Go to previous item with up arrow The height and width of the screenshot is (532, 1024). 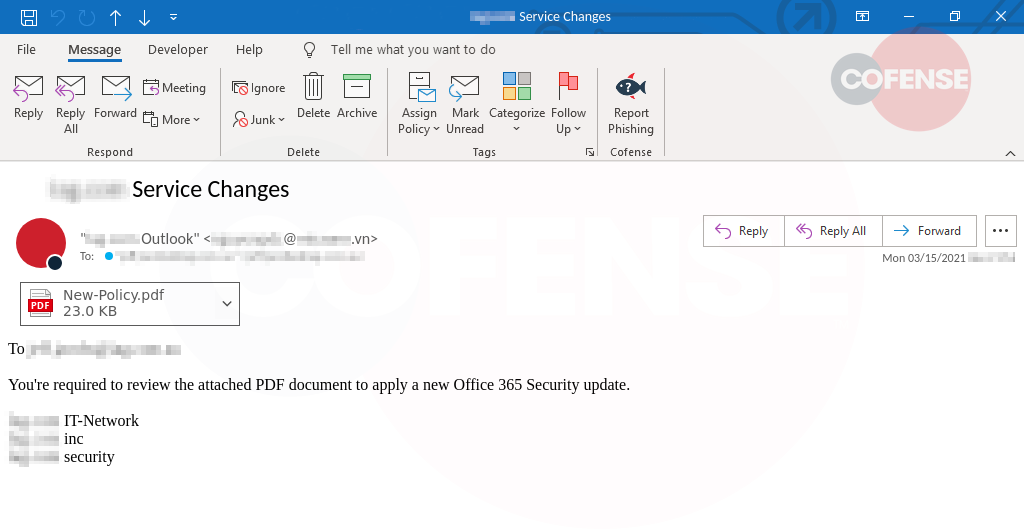coord(116,17)
